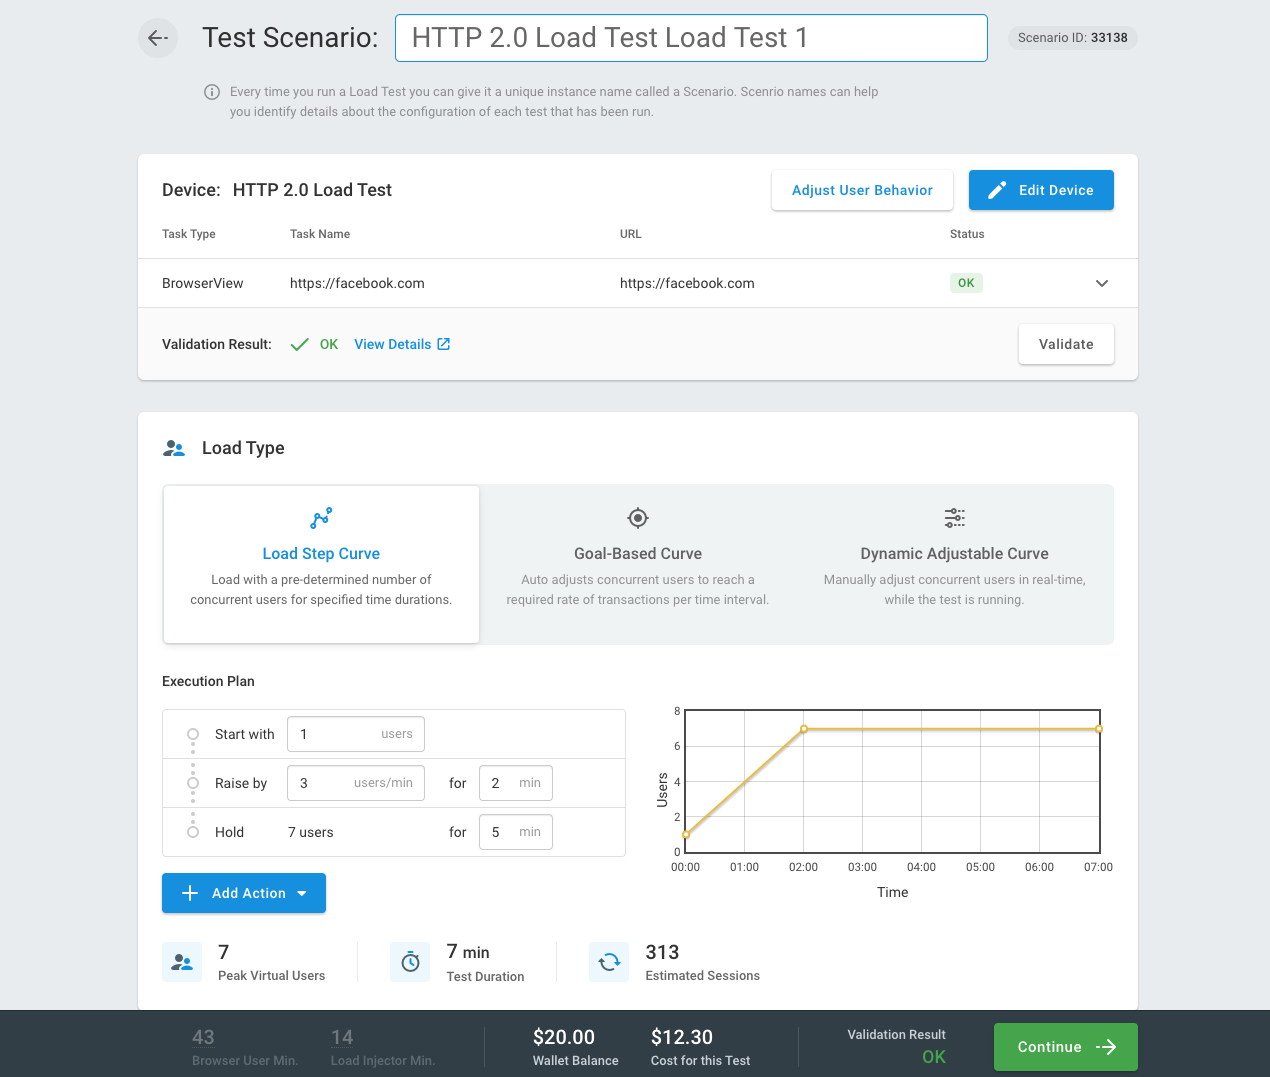The height and width of the screenshot is (1077, 1270).
Task: Click the Validate button
Action: pos(1066,343)
